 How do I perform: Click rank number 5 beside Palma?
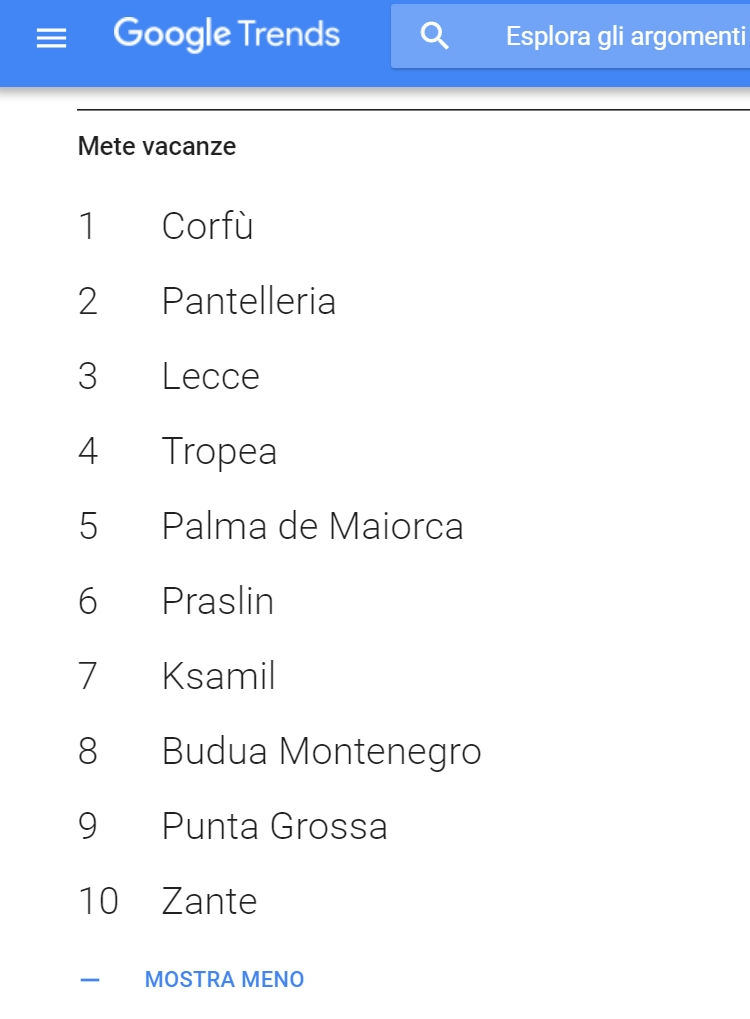[x=88, y=526]
